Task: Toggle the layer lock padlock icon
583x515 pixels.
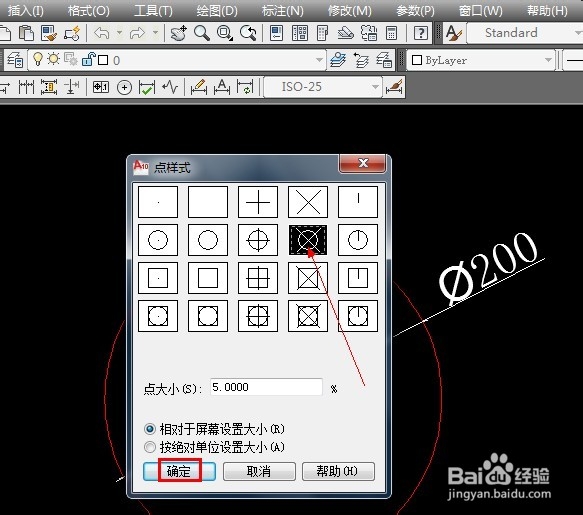Action: pos(89,59)
